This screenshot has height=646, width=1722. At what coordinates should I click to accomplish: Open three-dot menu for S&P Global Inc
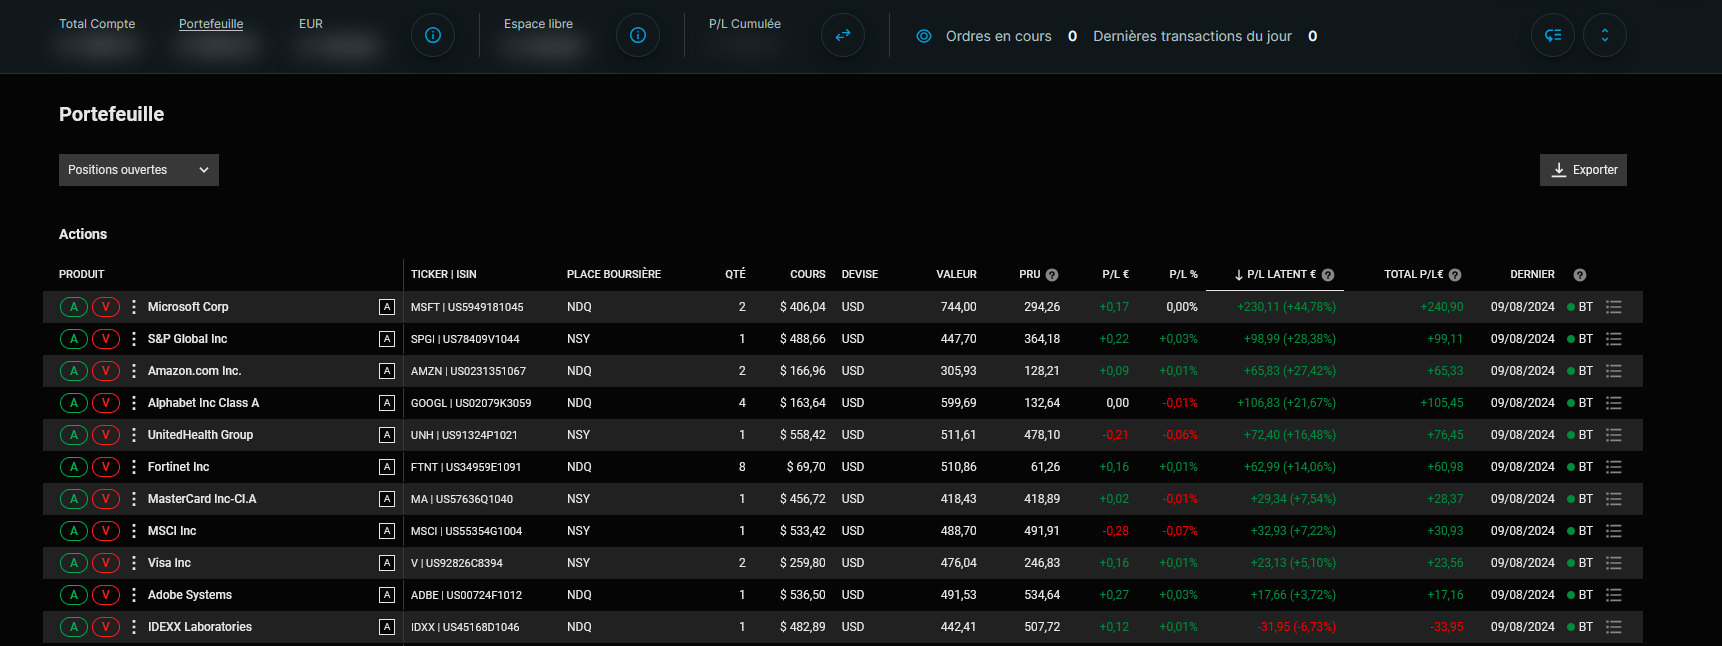pos(134,339)
